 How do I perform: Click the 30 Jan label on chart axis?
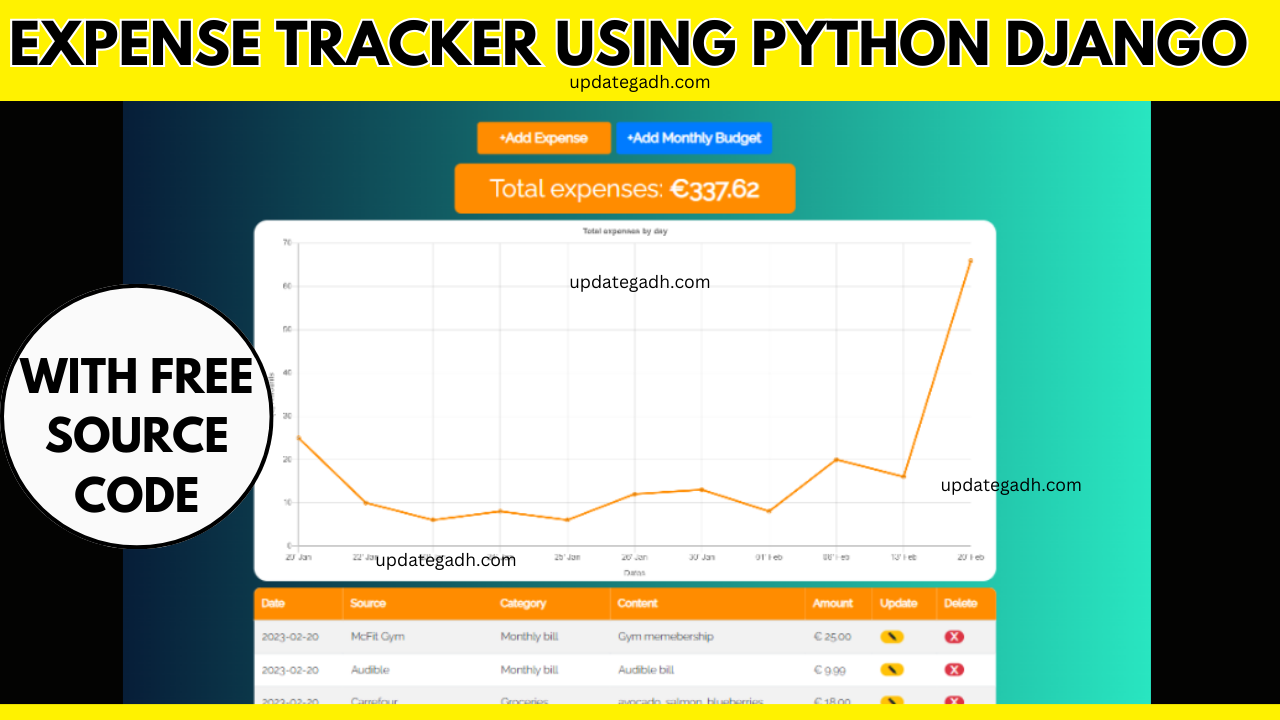coord(701,556)
